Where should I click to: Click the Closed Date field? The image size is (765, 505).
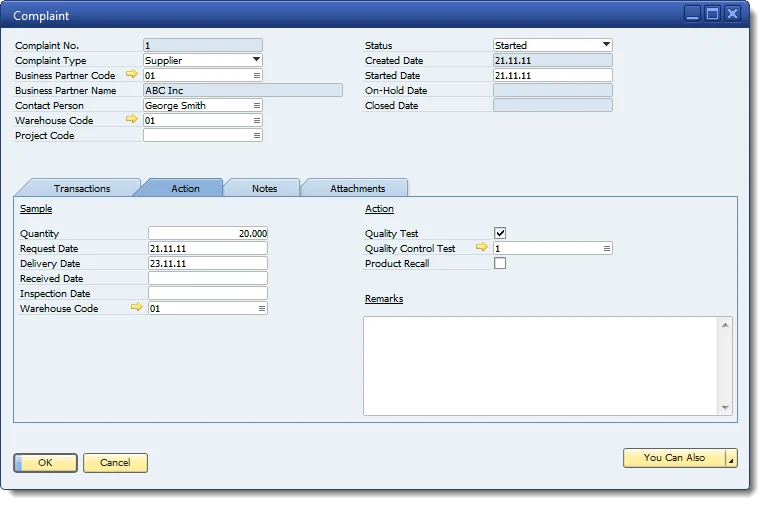click(553, 105)
